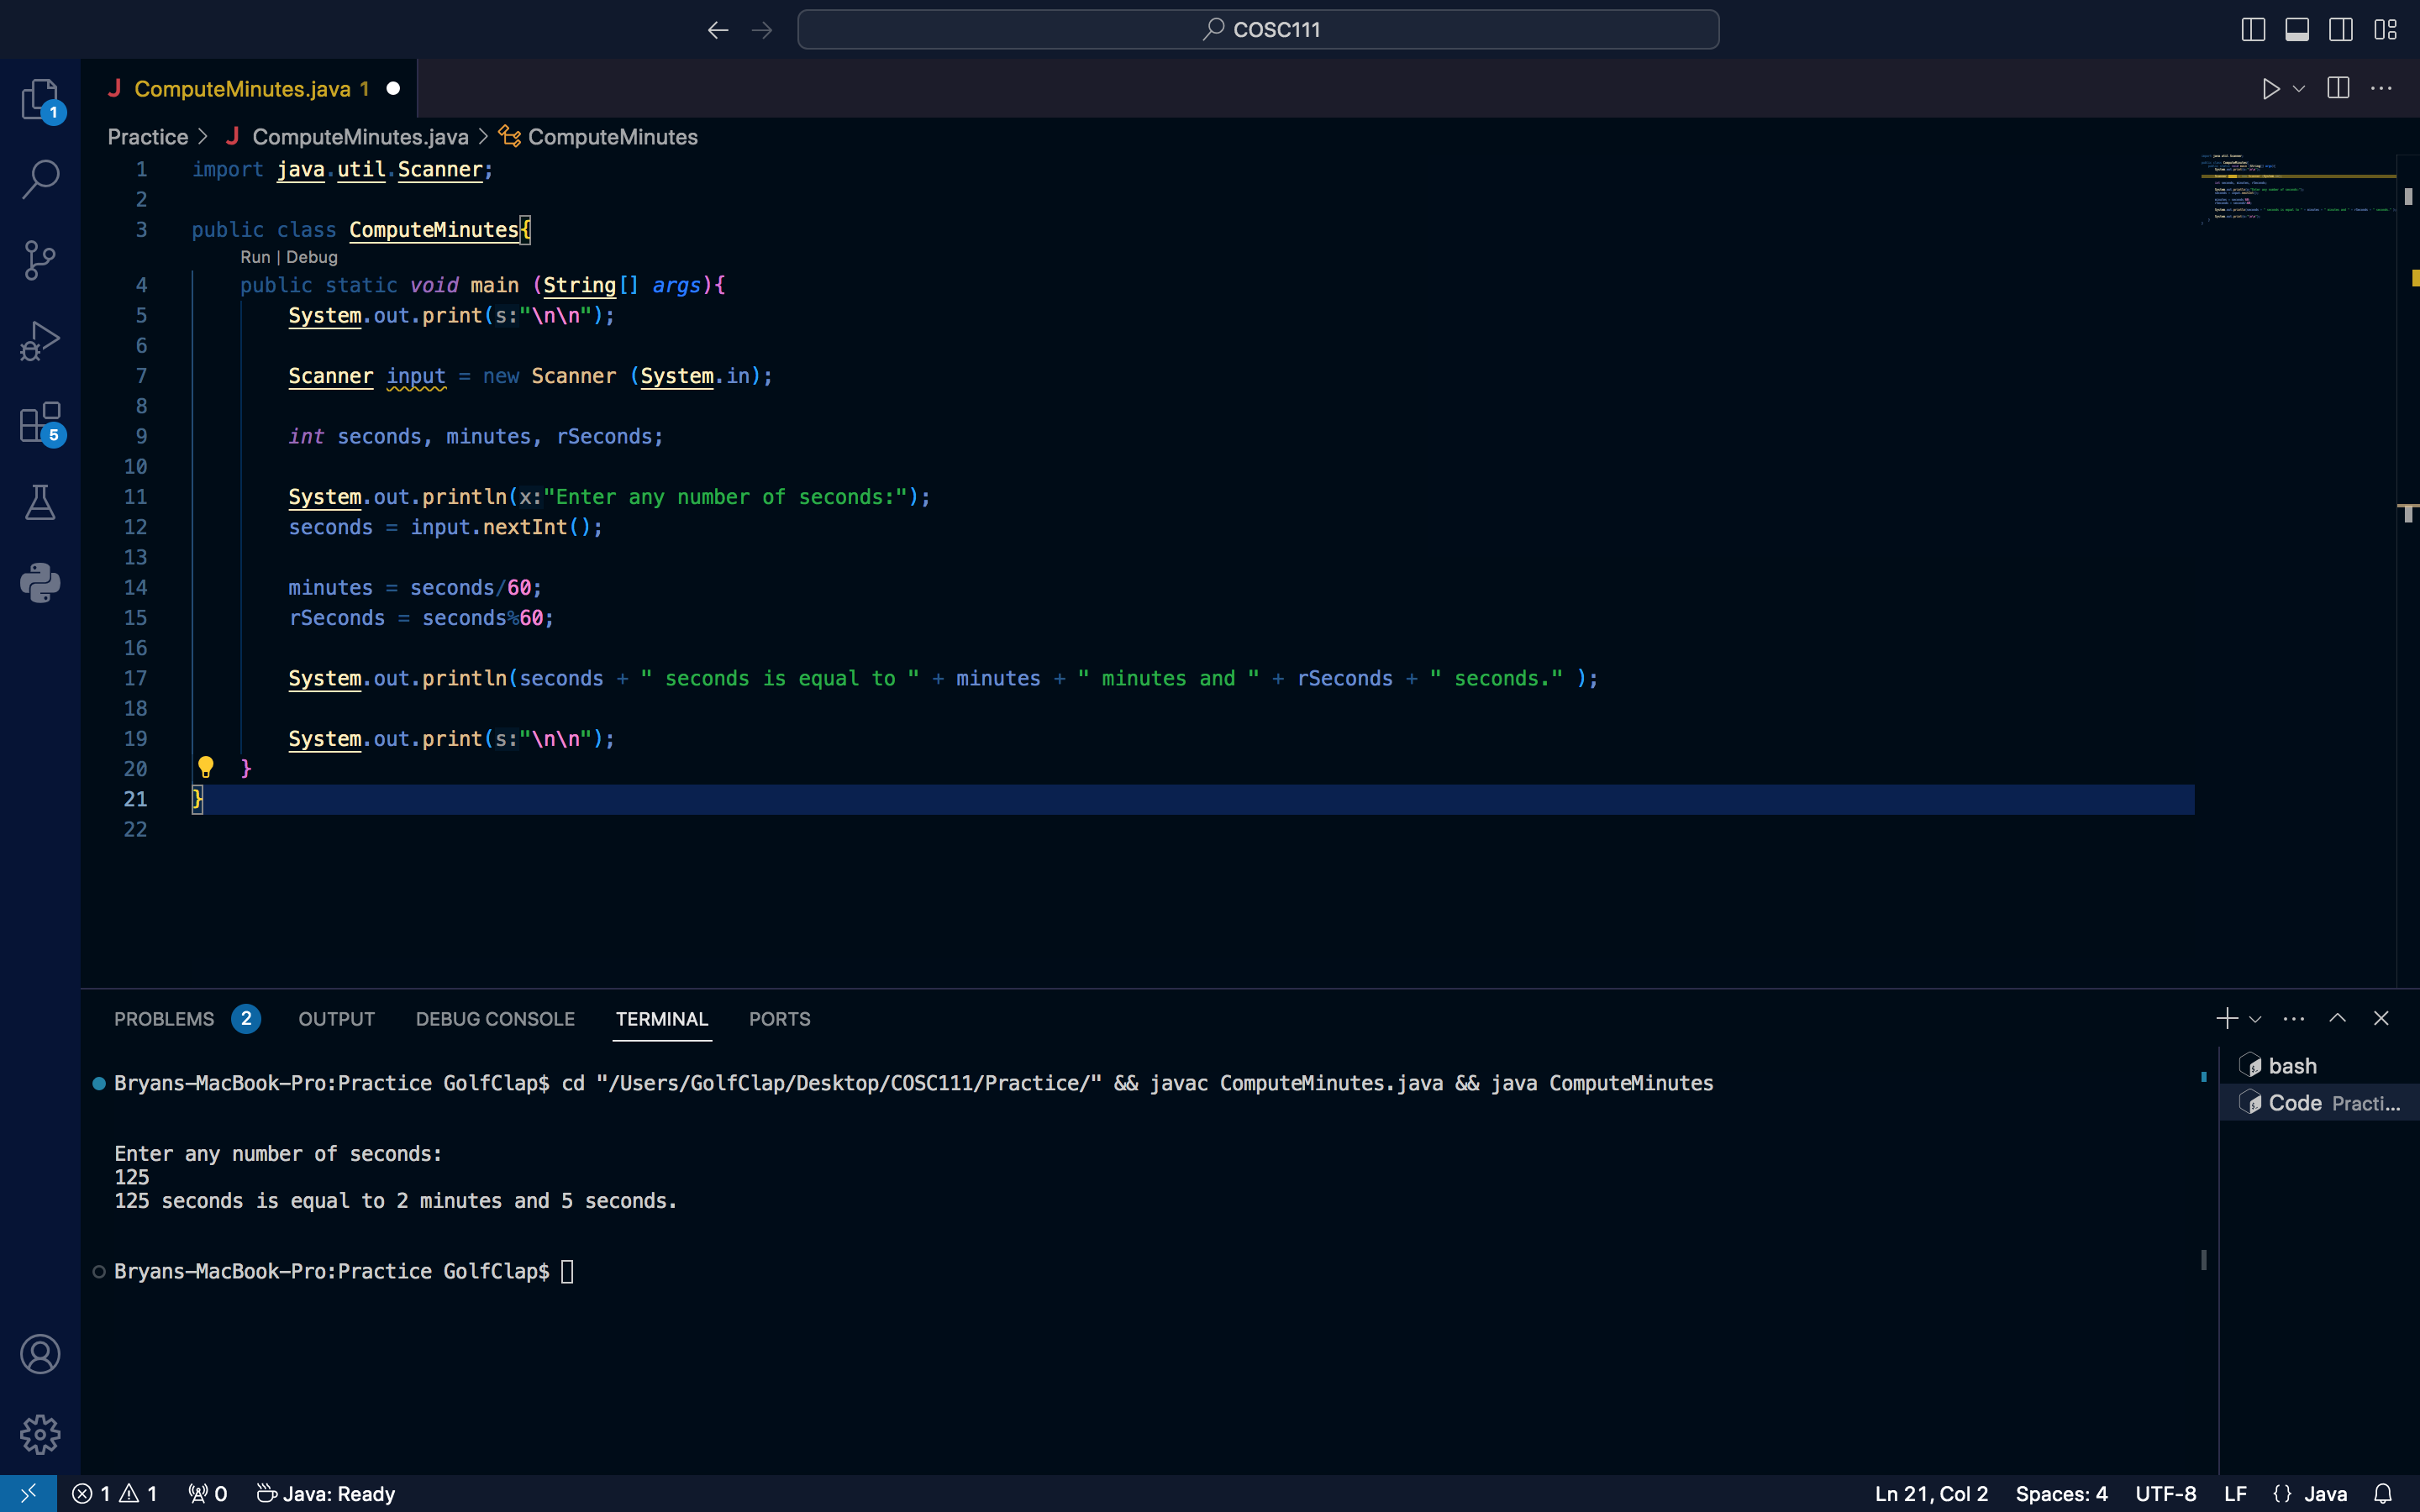Open the run options dropdown arrow

point(2299,89)
